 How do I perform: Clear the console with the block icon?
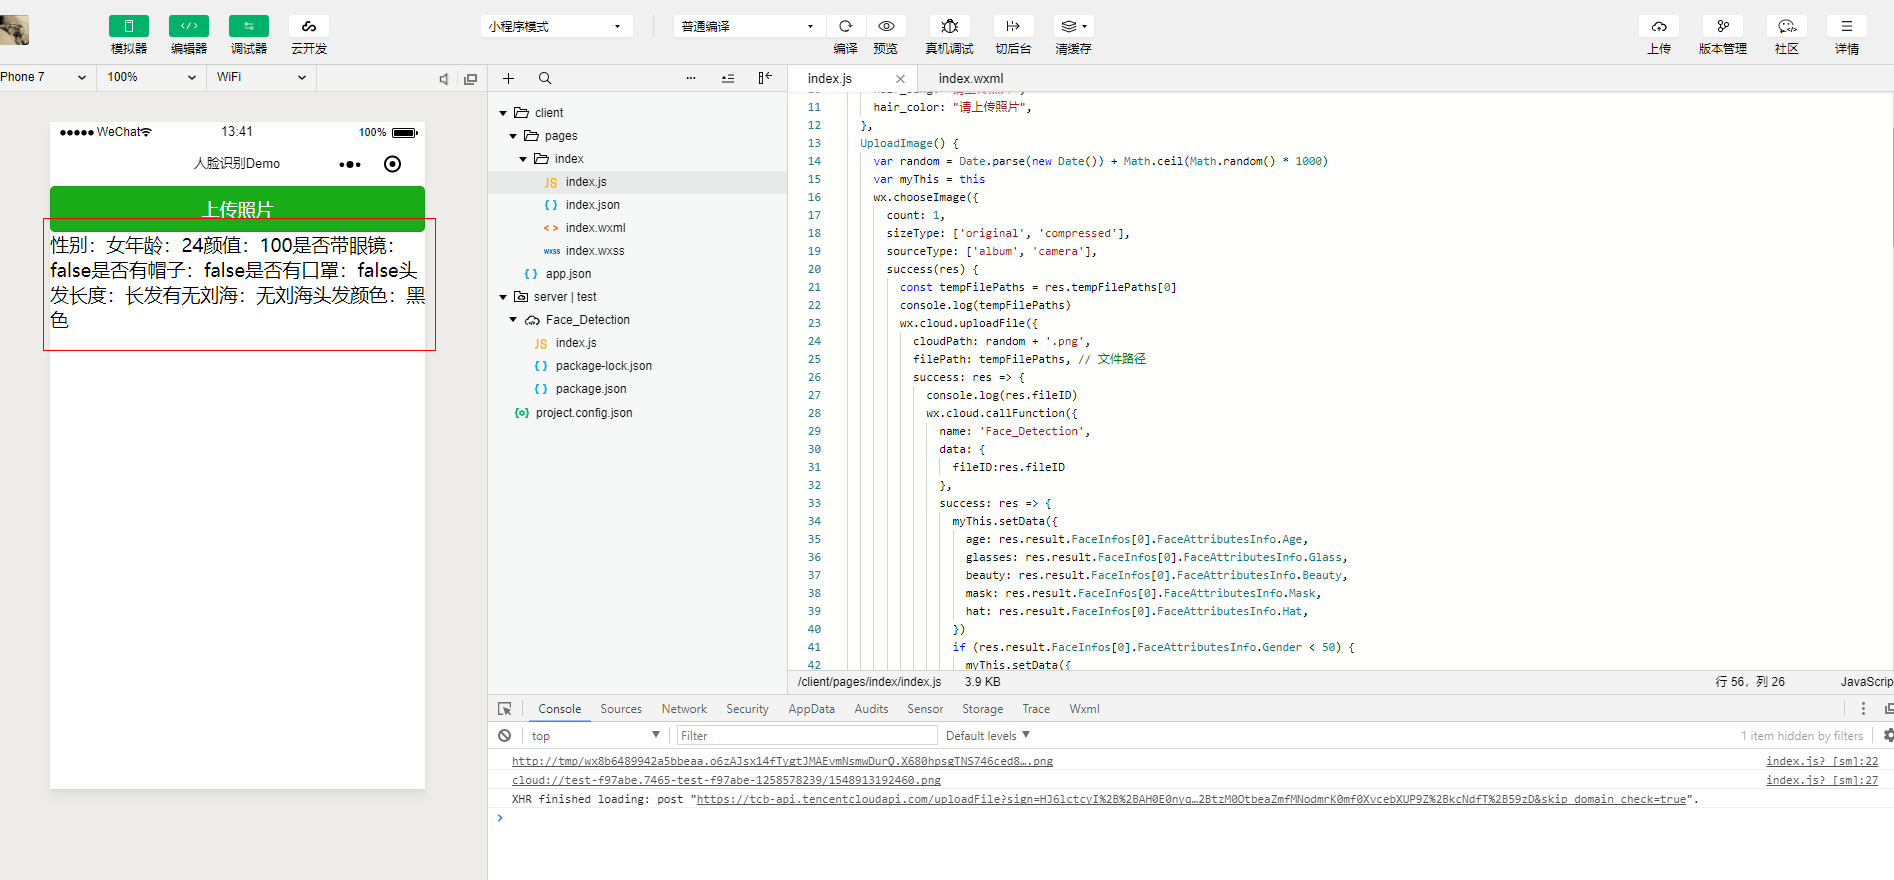pyautogui.click(x=505, y=736)
